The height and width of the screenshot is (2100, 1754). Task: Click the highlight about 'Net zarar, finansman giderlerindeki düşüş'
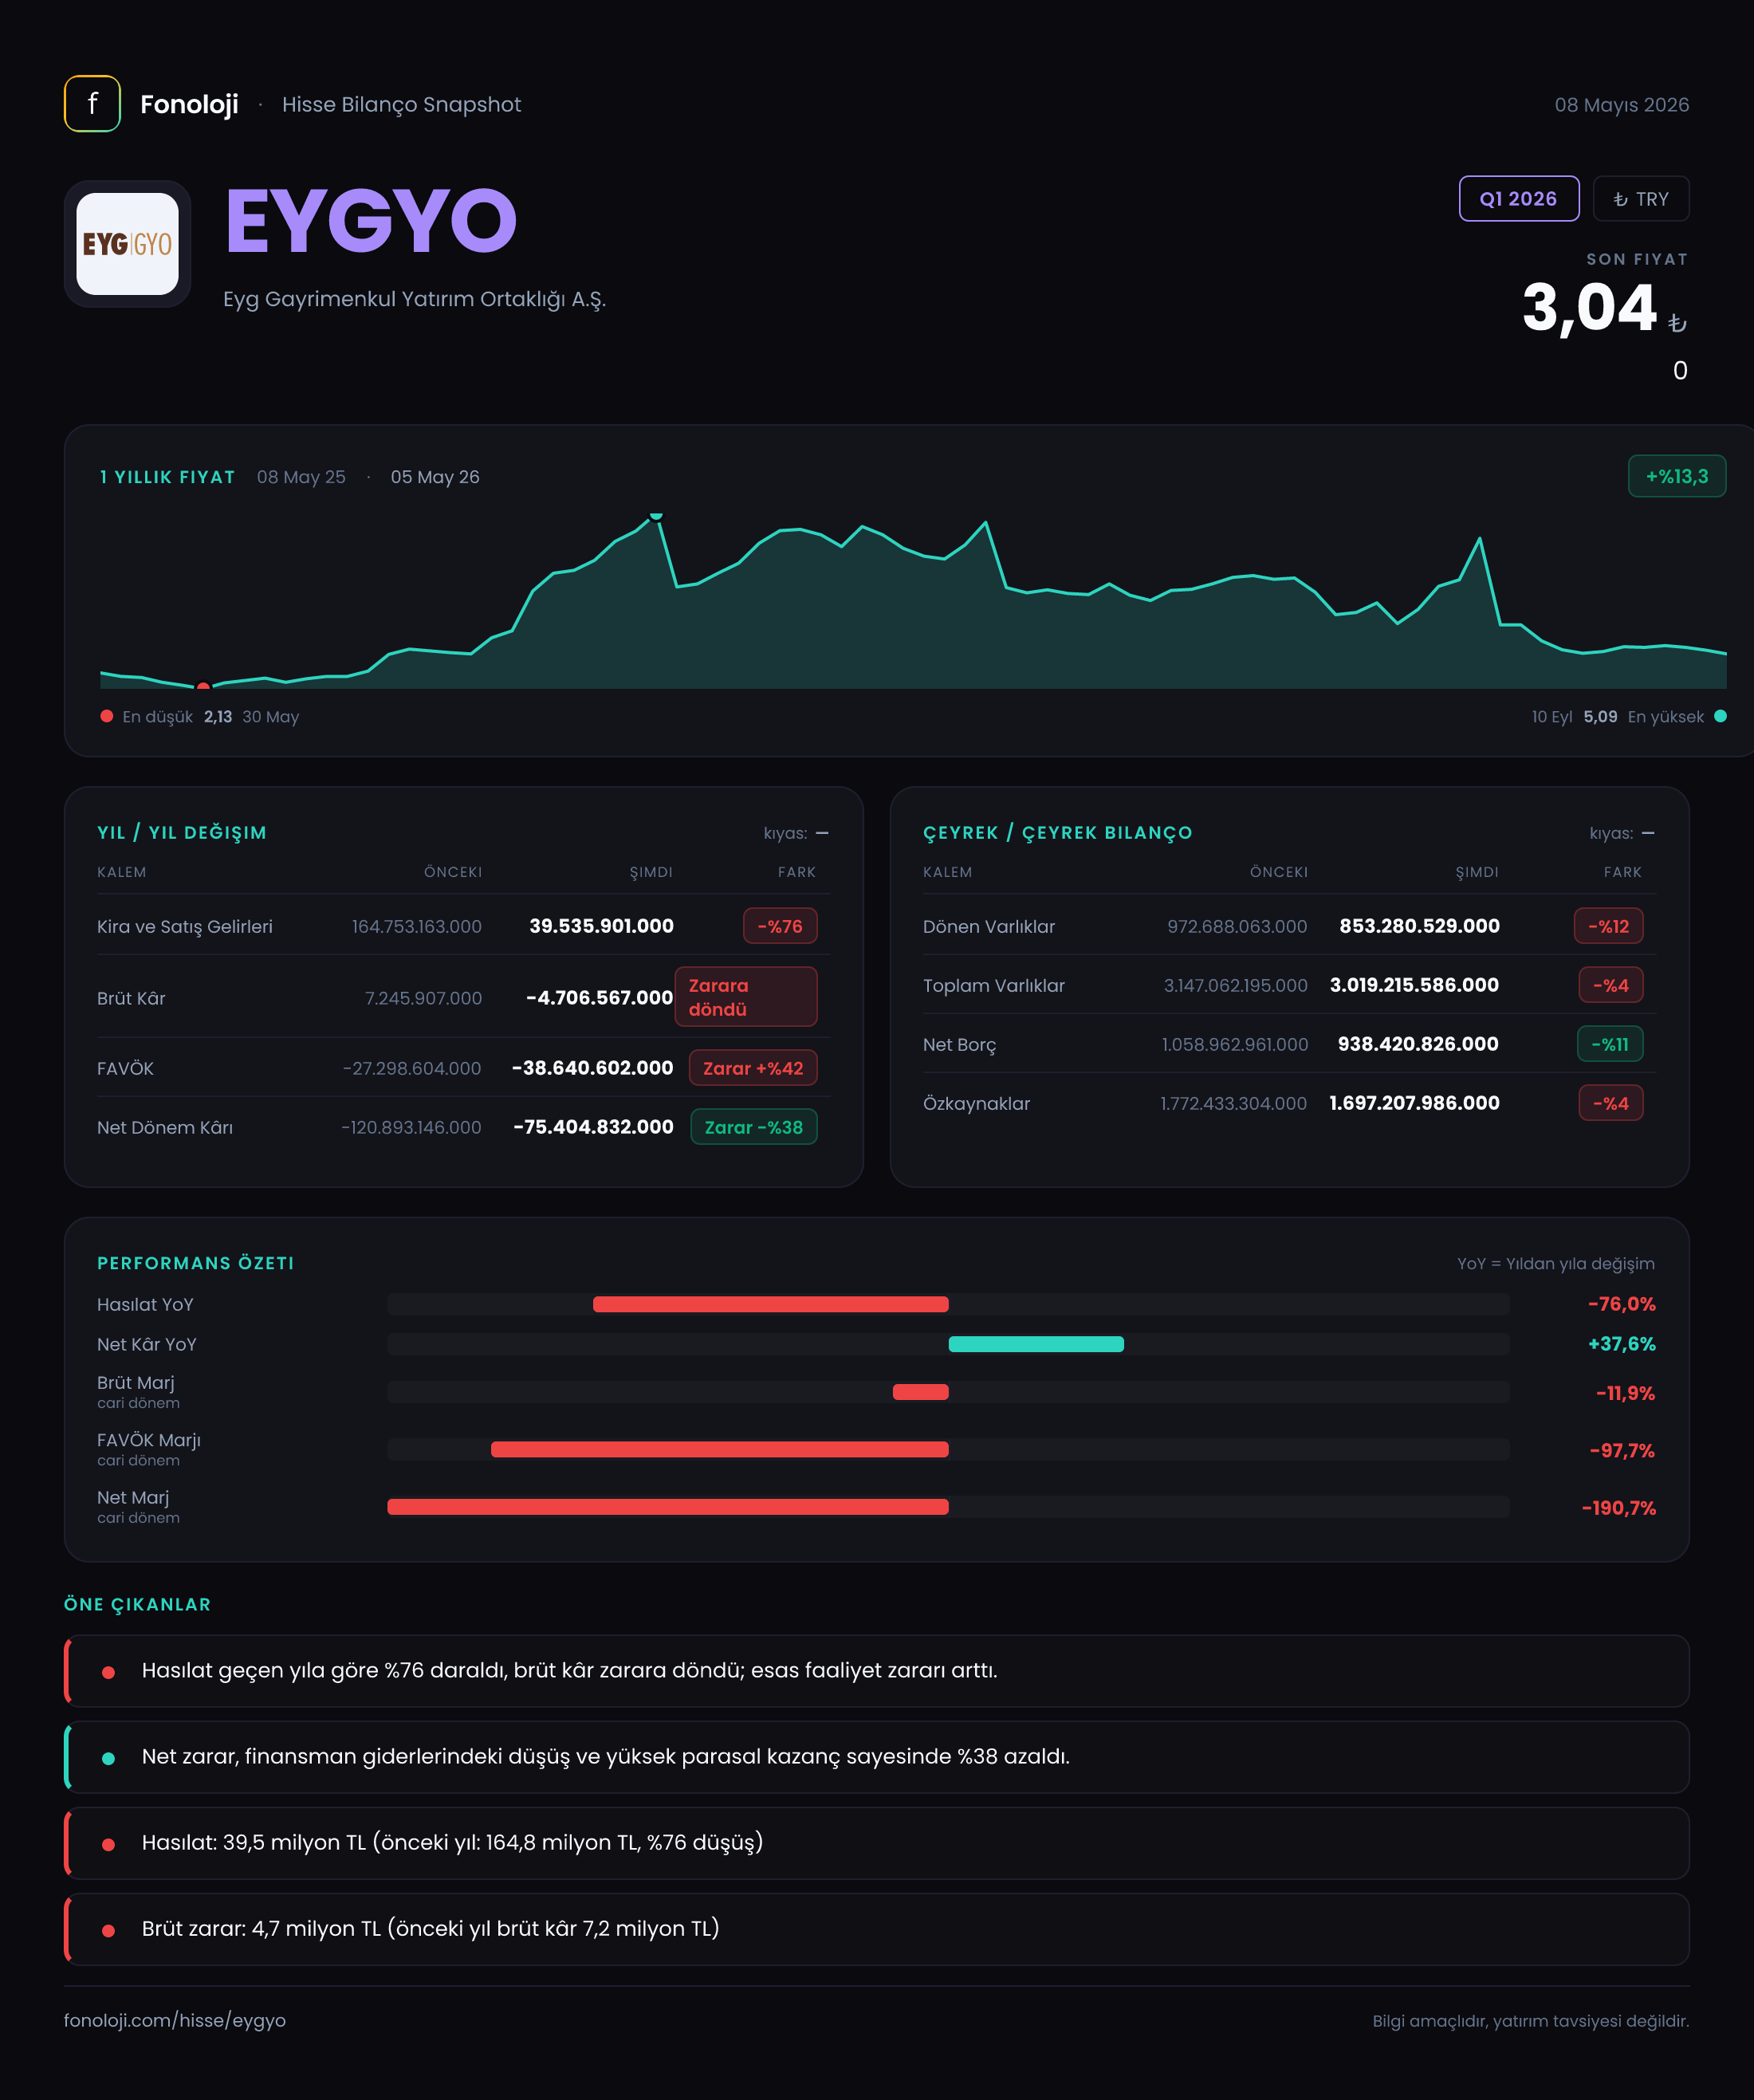tap(876, 1757)
